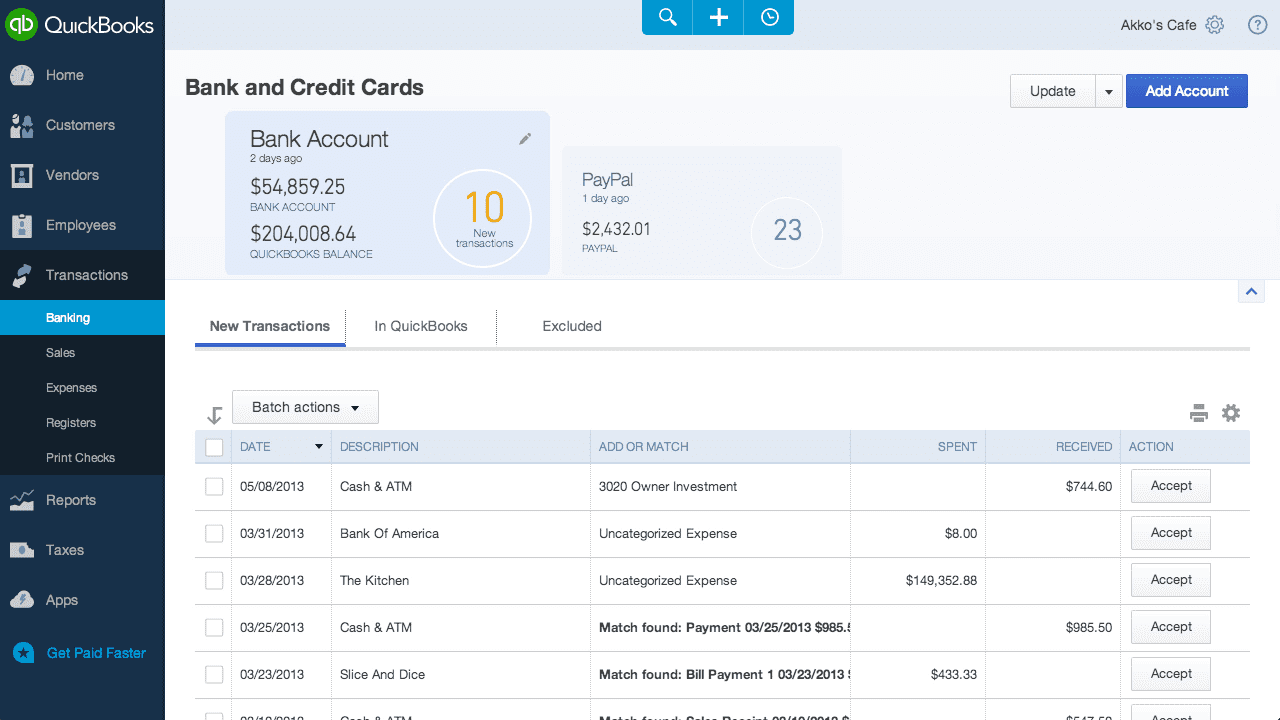Edit Bank Account with pencil icon

(525, 139)
